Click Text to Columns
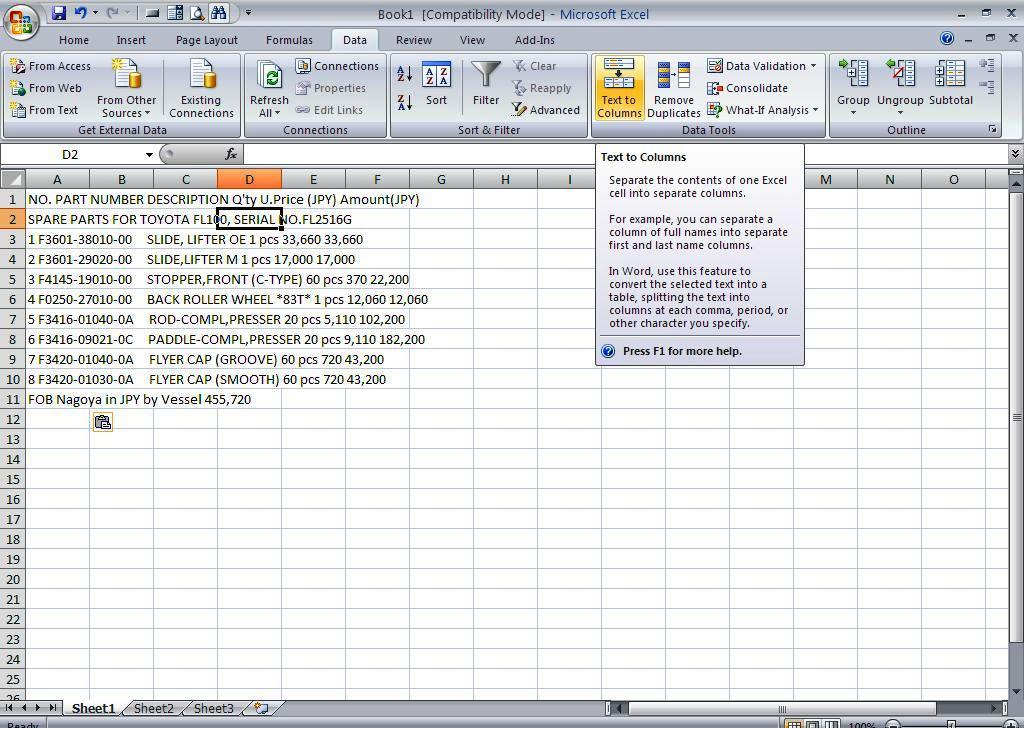1024x736 pixels. click(618, 89)
